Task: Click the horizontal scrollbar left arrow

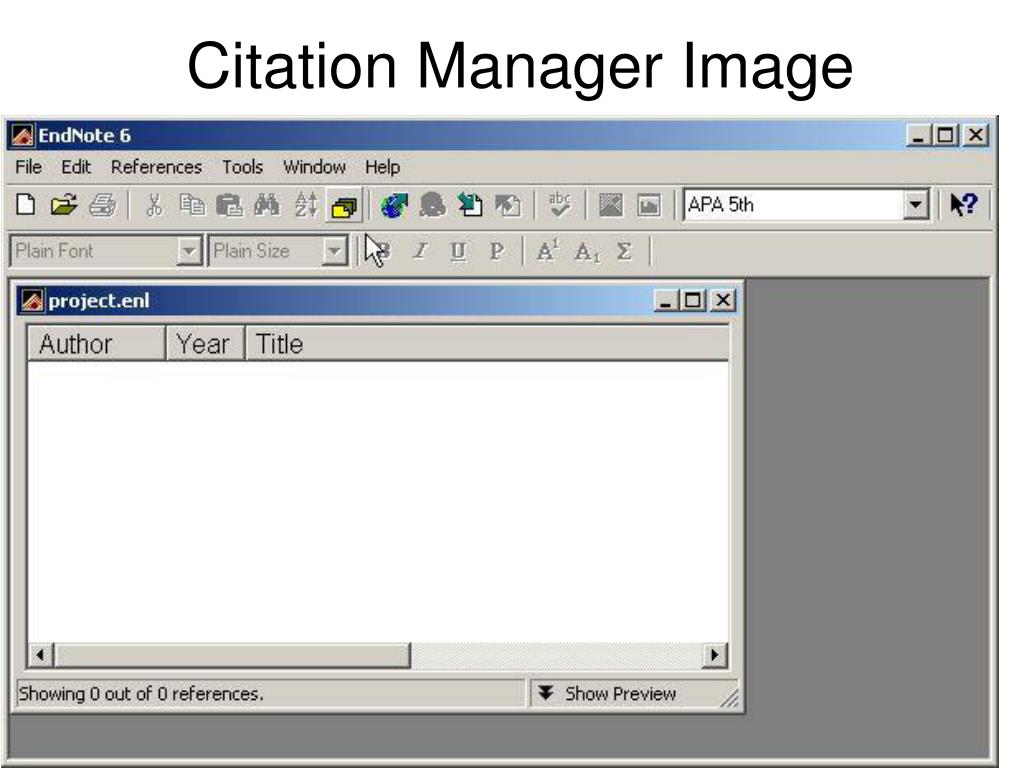Action: 40,655
